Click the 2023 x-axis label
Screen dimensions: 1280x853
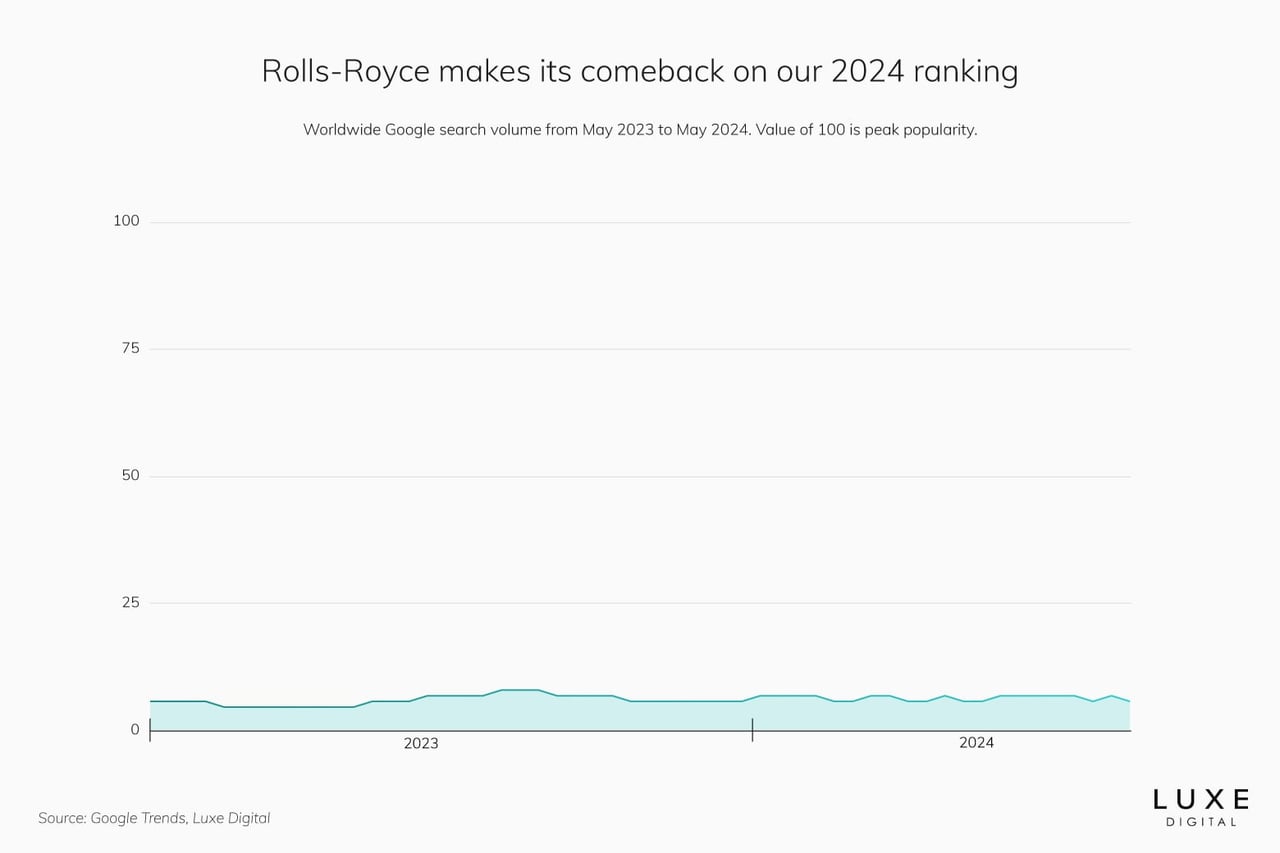pos(421,743)
